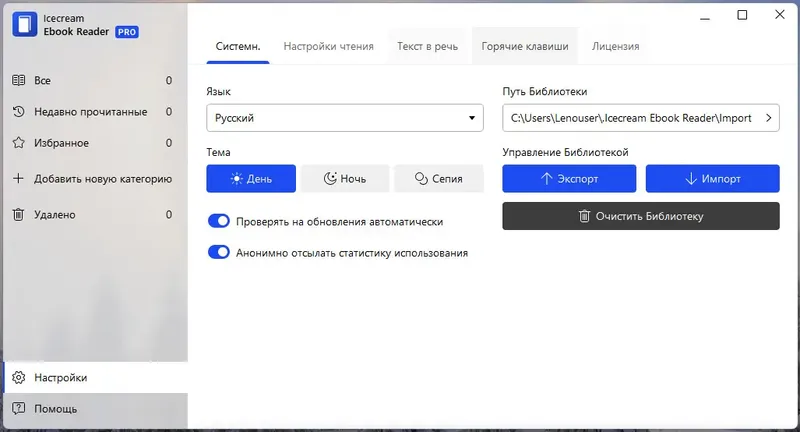
Task: Click the 'Удалено' trash bin icon
Action: pos(19,214)
